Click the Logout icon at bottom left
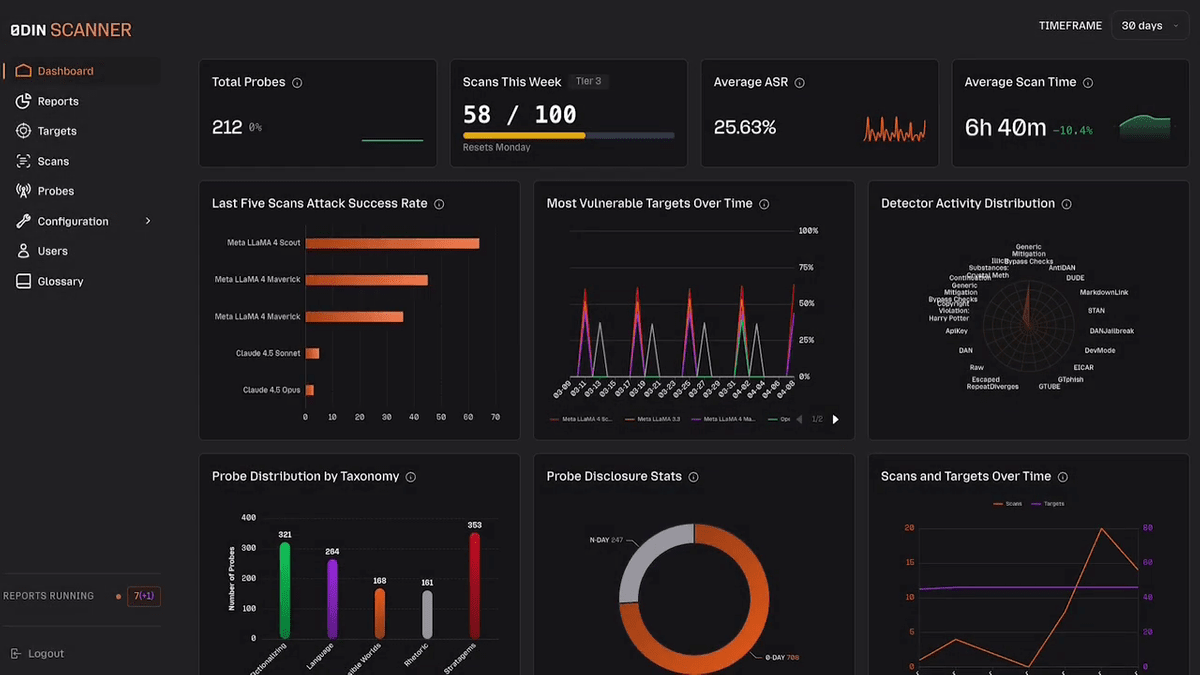The height and width of the screenshot is (675, 1200). (15, 653)
